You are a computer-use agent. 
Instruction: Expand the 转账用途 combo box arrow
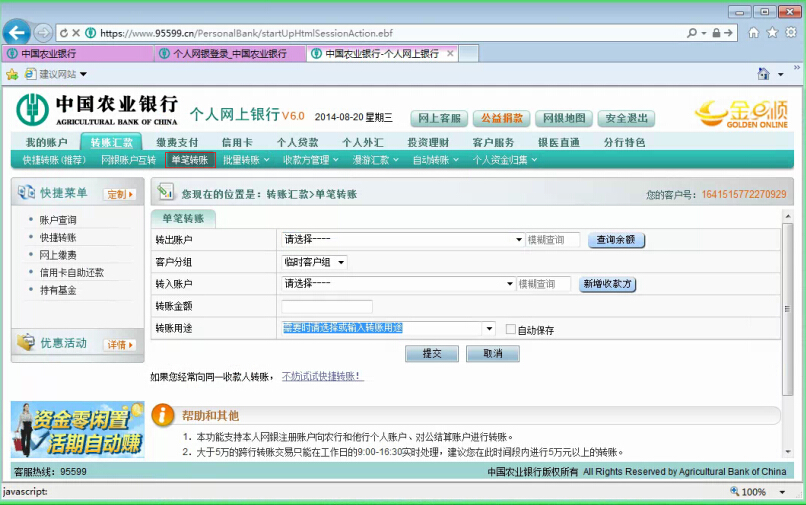point(489,328)
